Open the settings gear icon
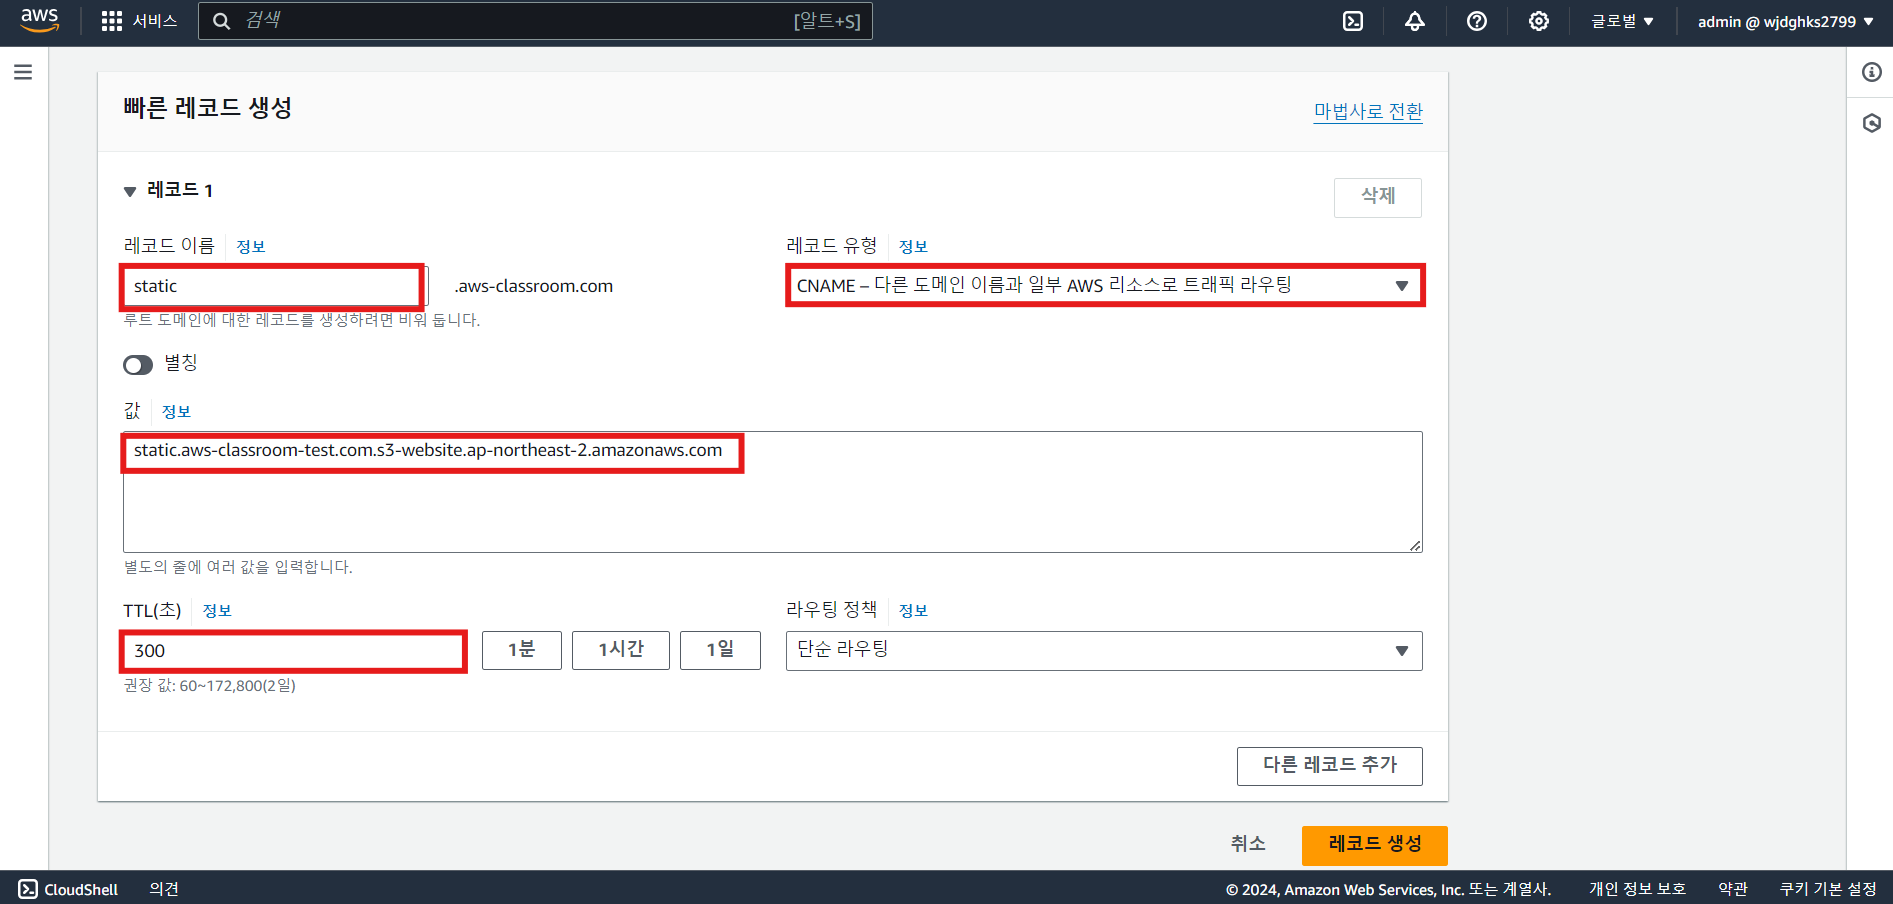This screenshot has height=904, width=1893. point(1539,21)
